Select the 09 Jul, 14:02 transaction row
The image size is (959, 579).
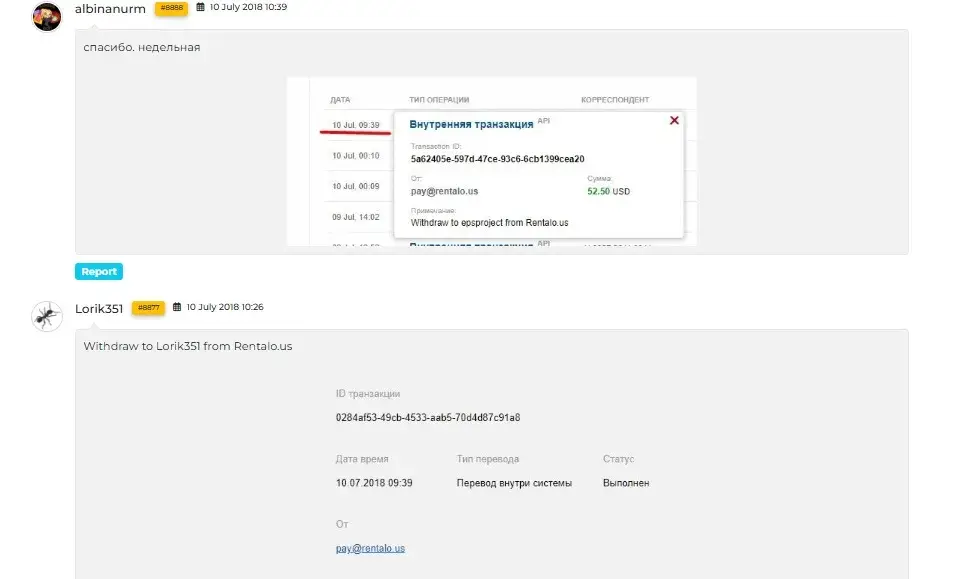click(356, 217)
